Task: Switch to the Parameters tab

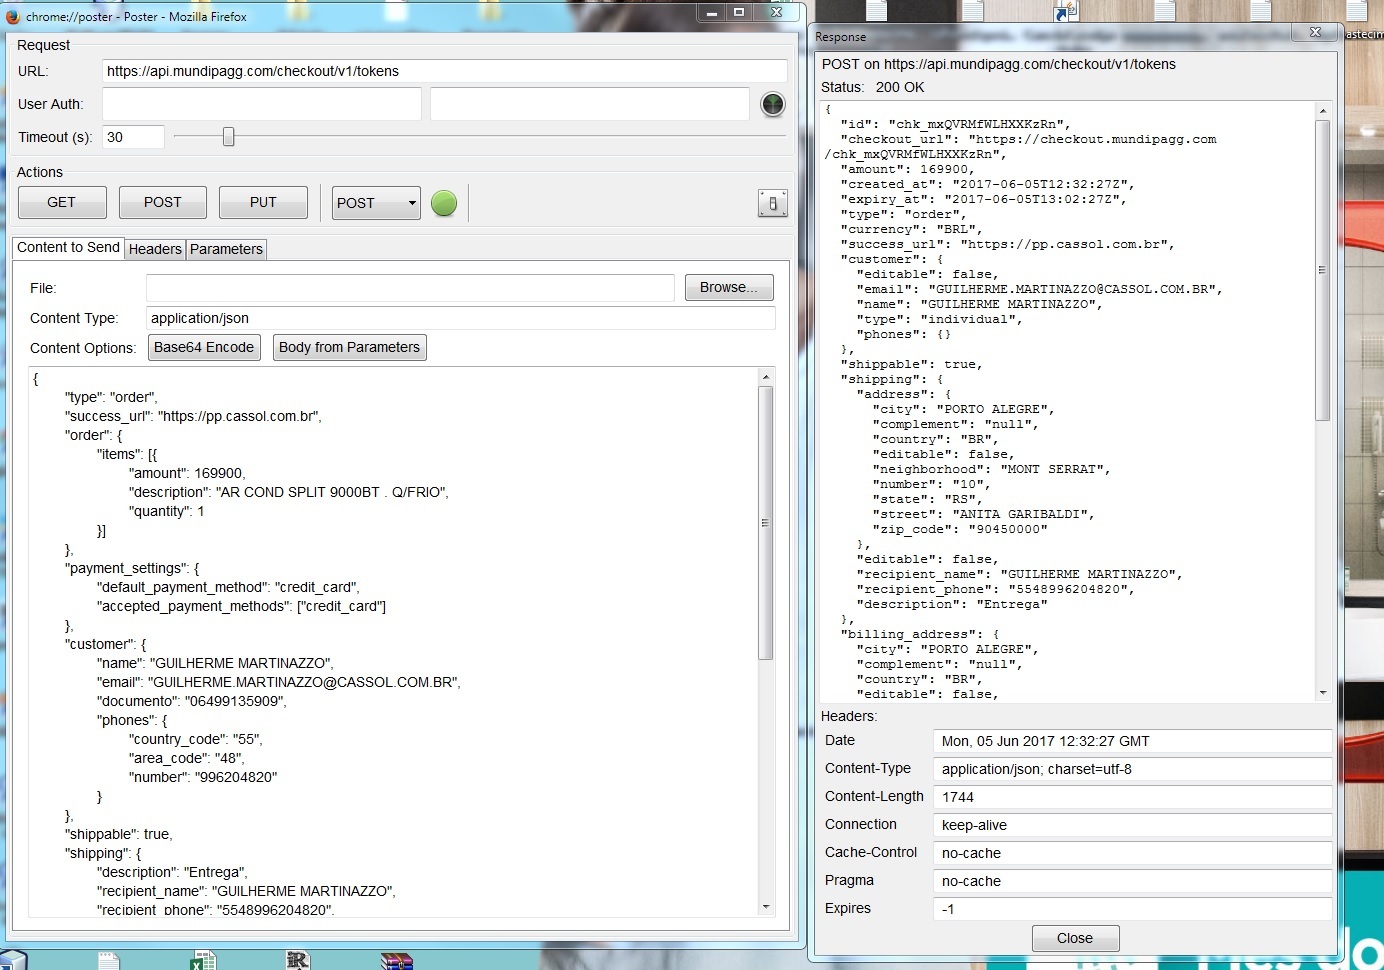Action: pyautogui.click(x=226, y=249)
